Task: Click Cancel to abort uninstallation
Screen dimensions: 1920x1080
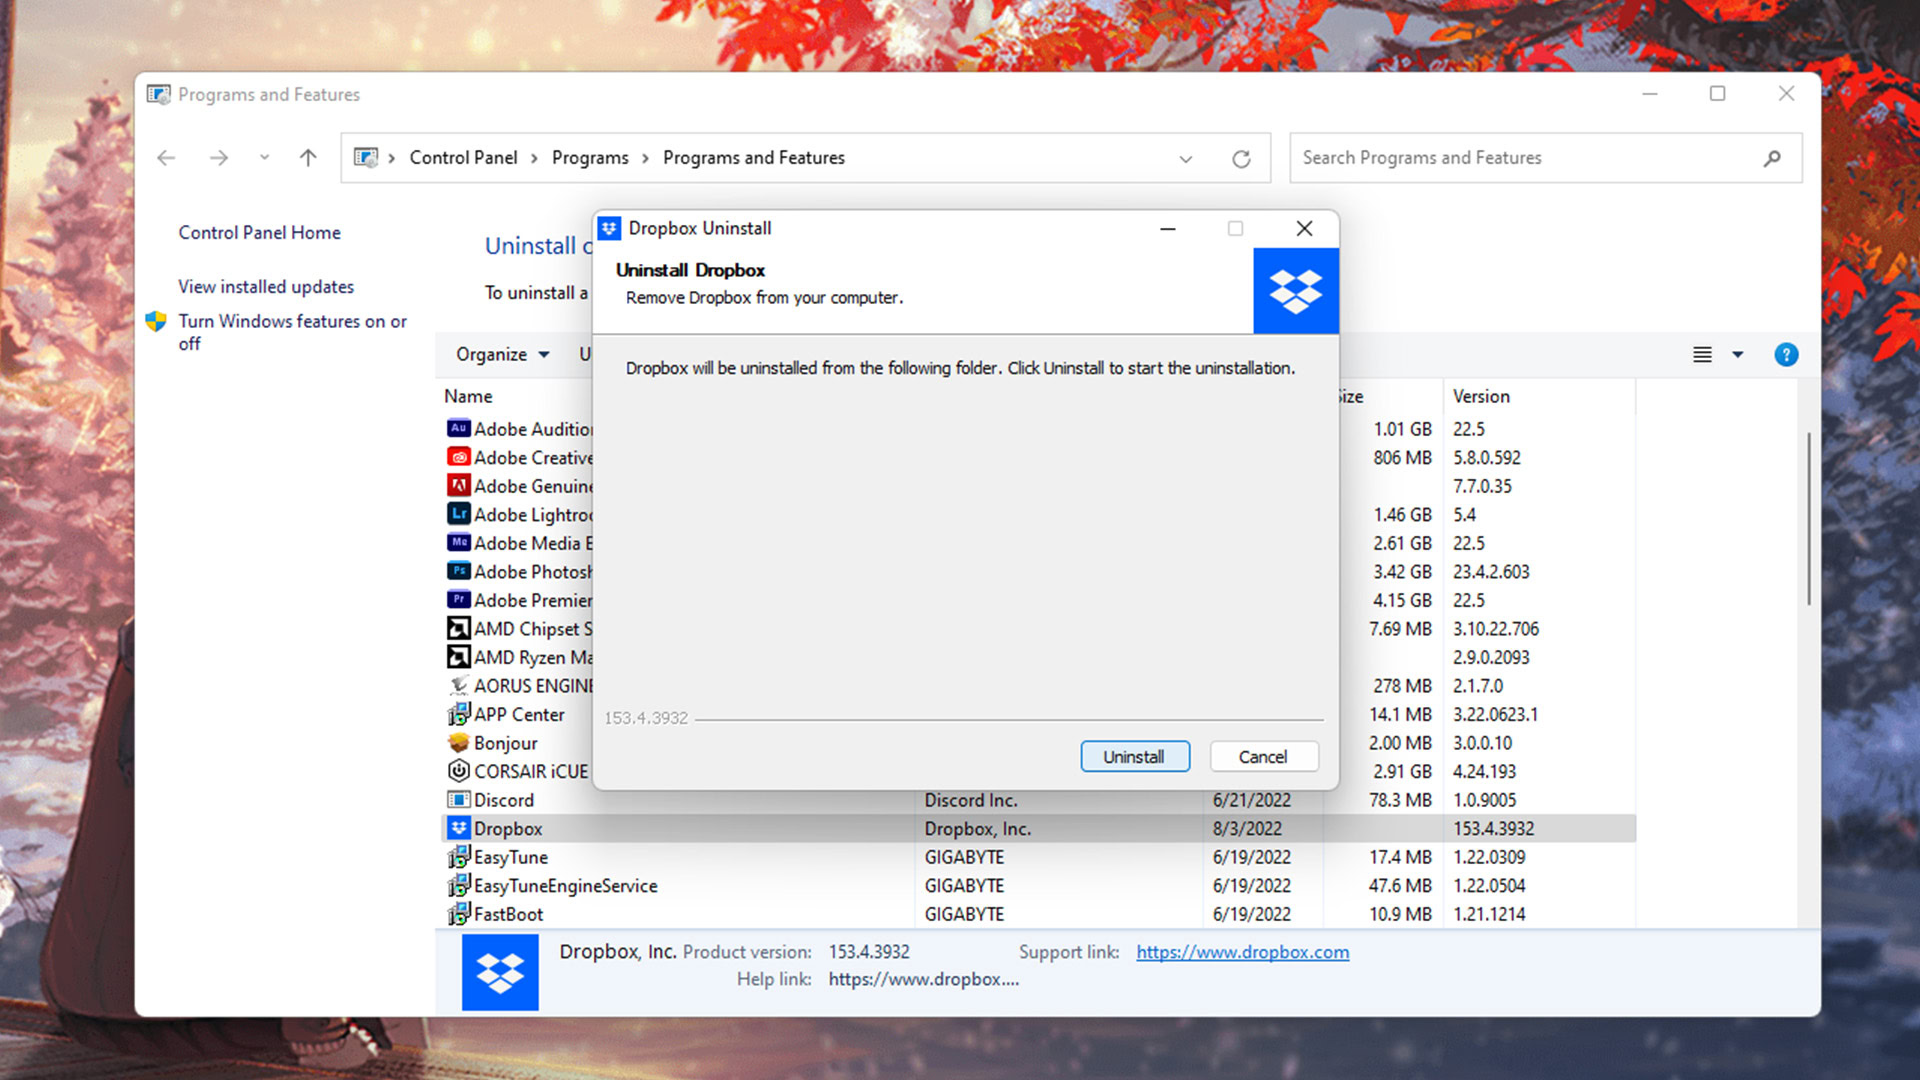Action: [1263, 756]
